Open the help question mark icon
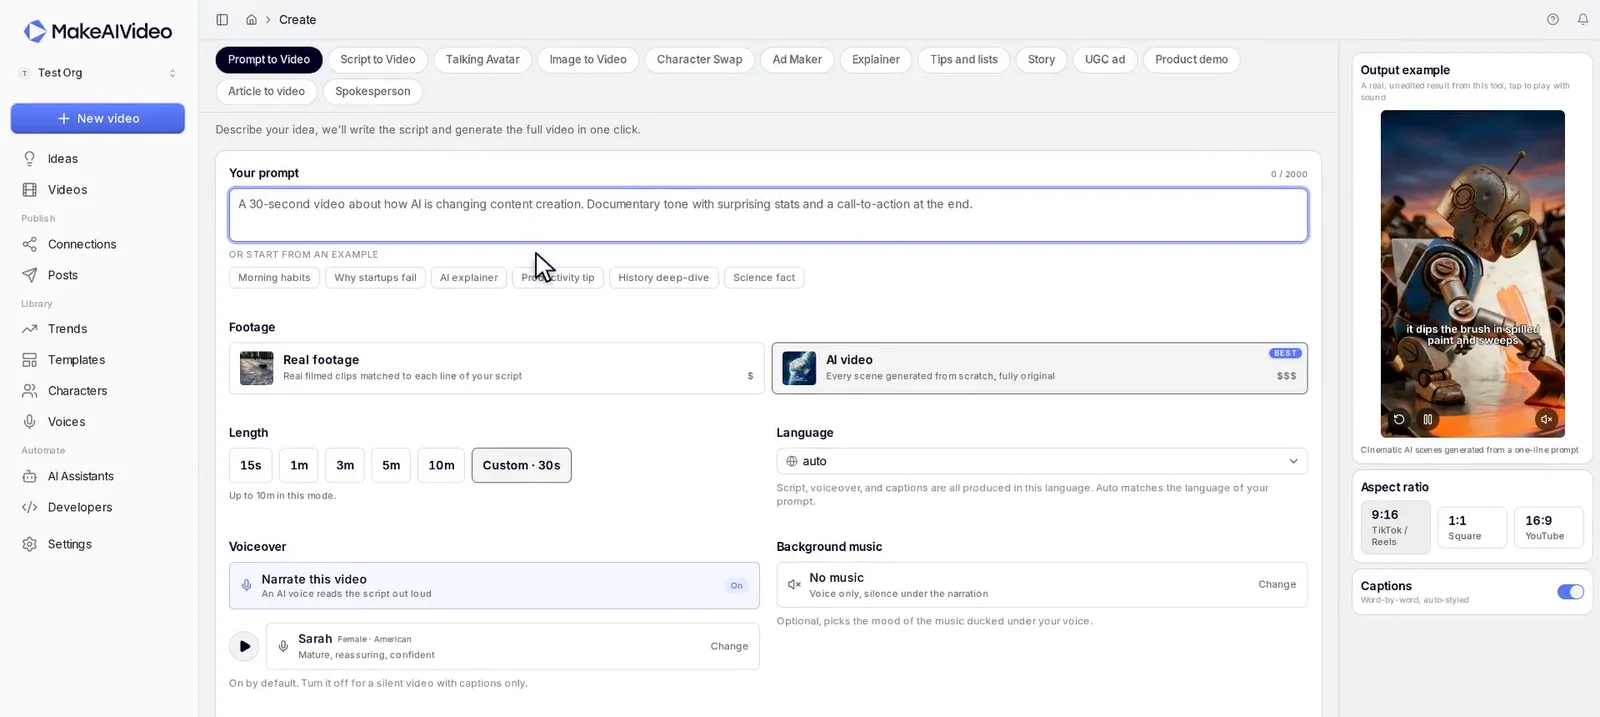 pyautogui.click(x=1553, y=19)
